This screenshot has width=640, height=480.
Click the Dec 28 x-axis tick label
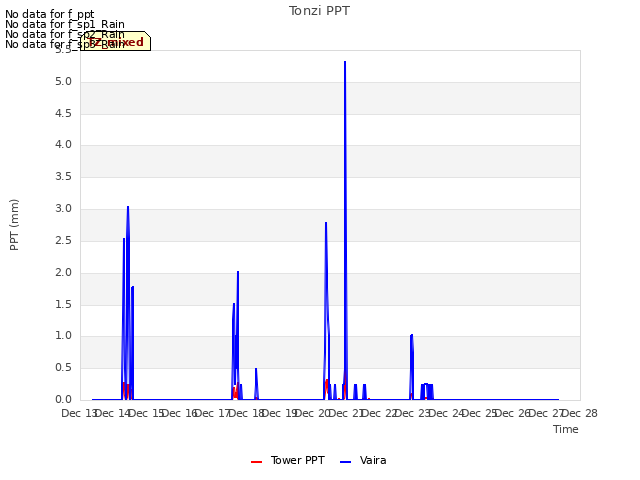pos(580,414)
